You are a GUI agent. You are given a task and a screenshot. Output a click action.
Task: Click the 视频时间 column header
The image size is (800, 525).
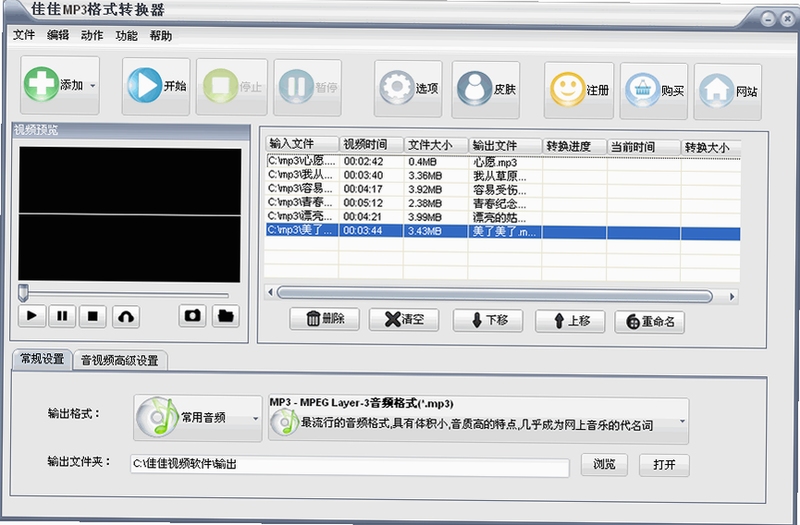pos(371,144)
